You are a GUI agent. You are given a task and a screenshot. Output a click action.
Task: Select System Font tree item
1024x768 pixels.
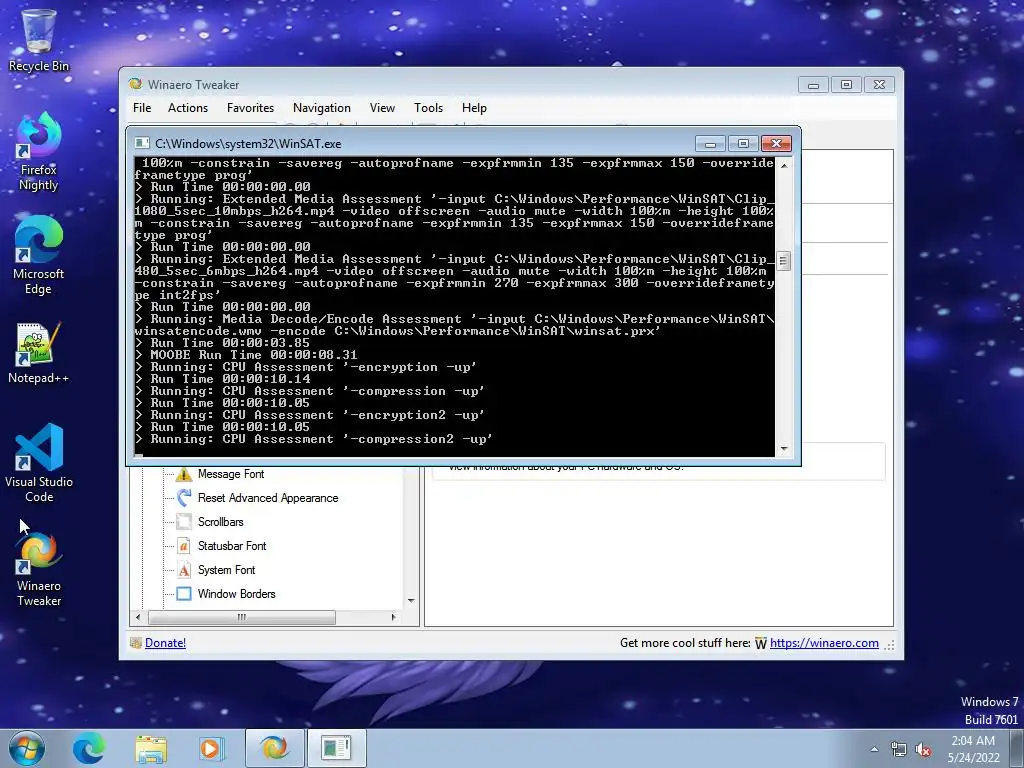click(227, 570)
